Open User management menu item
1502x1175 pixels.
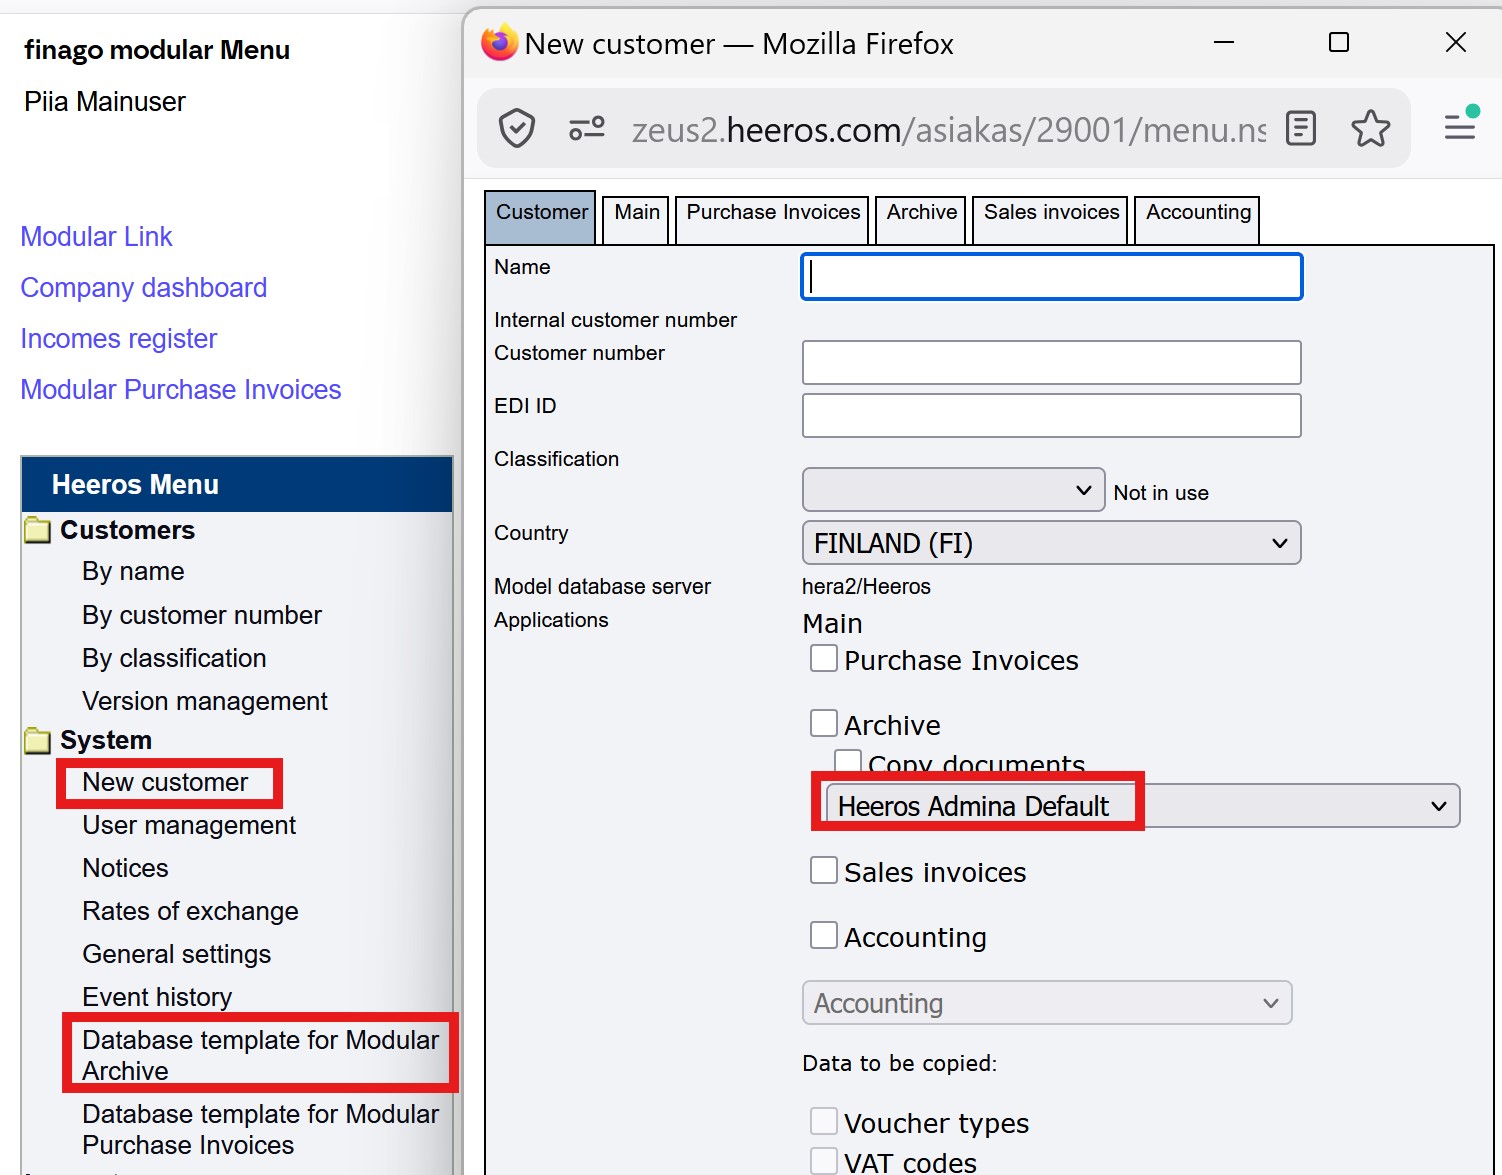click(189, 825)
